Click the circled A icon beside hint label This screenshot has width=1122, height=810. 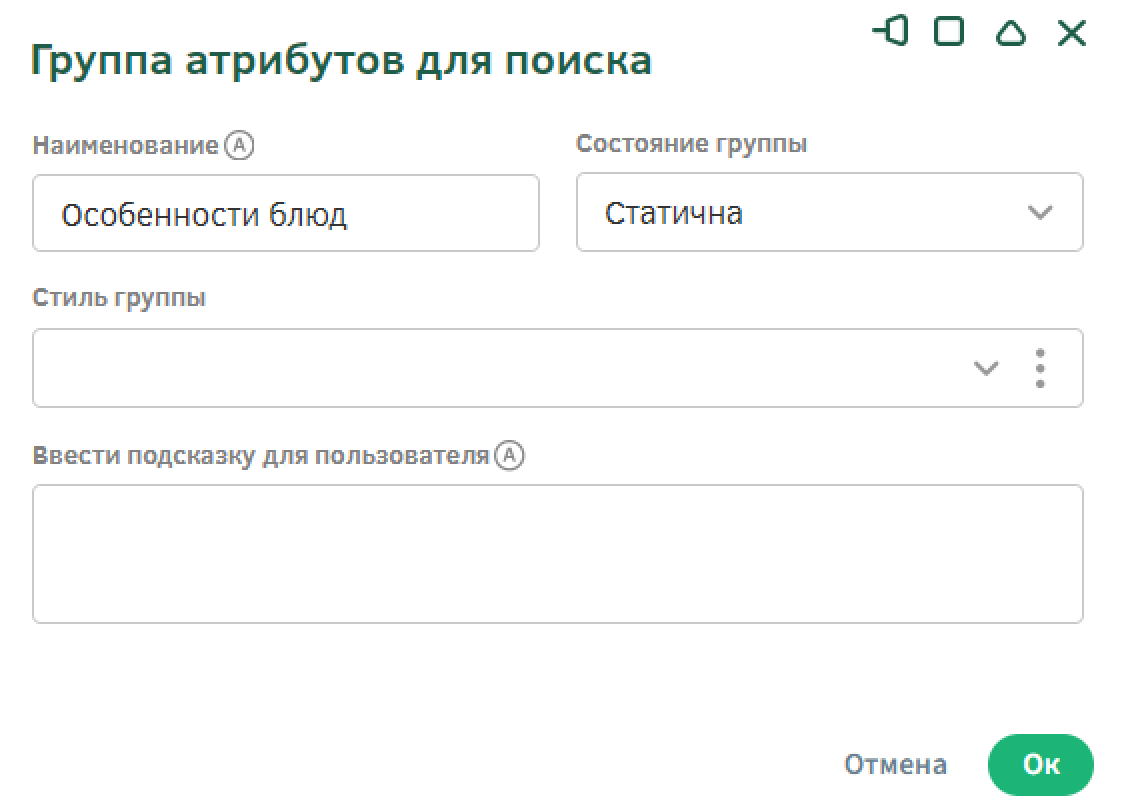tap(510, 456)
